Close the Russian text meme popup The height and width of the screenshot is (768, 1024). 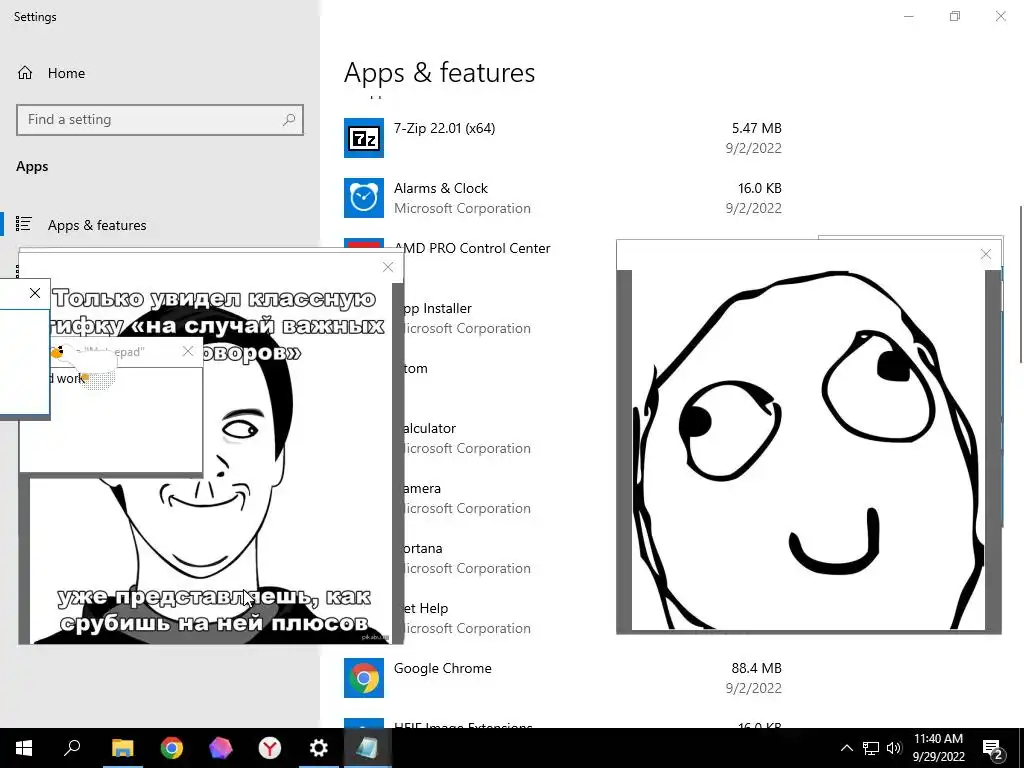(388, 267)
